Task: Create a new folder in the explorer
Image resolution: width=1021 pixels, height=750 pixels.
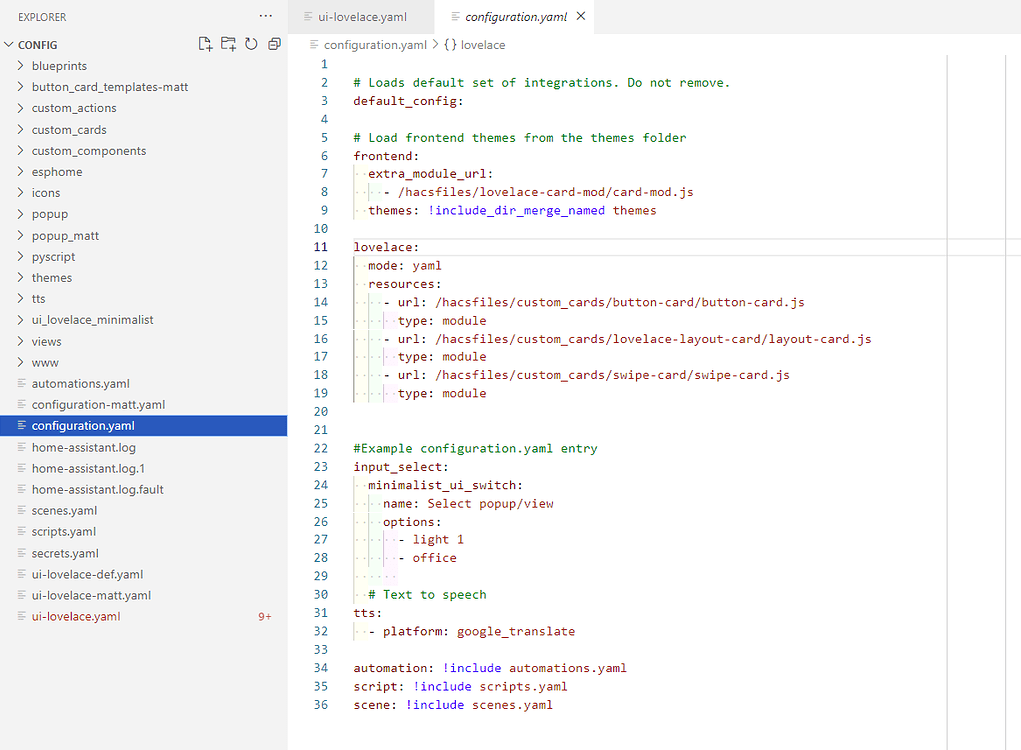Action: [228, 44]
